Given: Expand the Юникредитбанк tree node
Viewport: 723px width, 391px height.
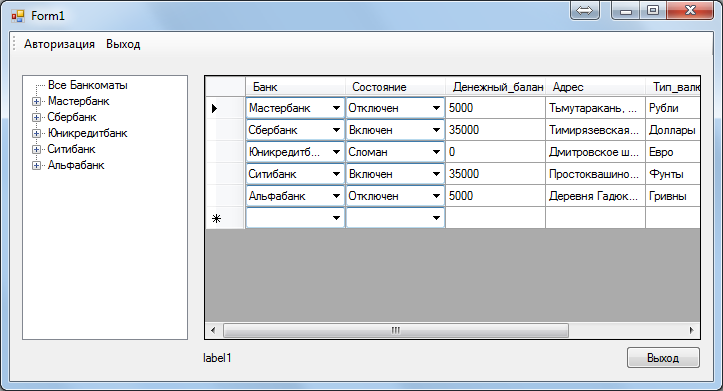Looking at the screenshot, I should pyautogui.click(x=36, y=133).
